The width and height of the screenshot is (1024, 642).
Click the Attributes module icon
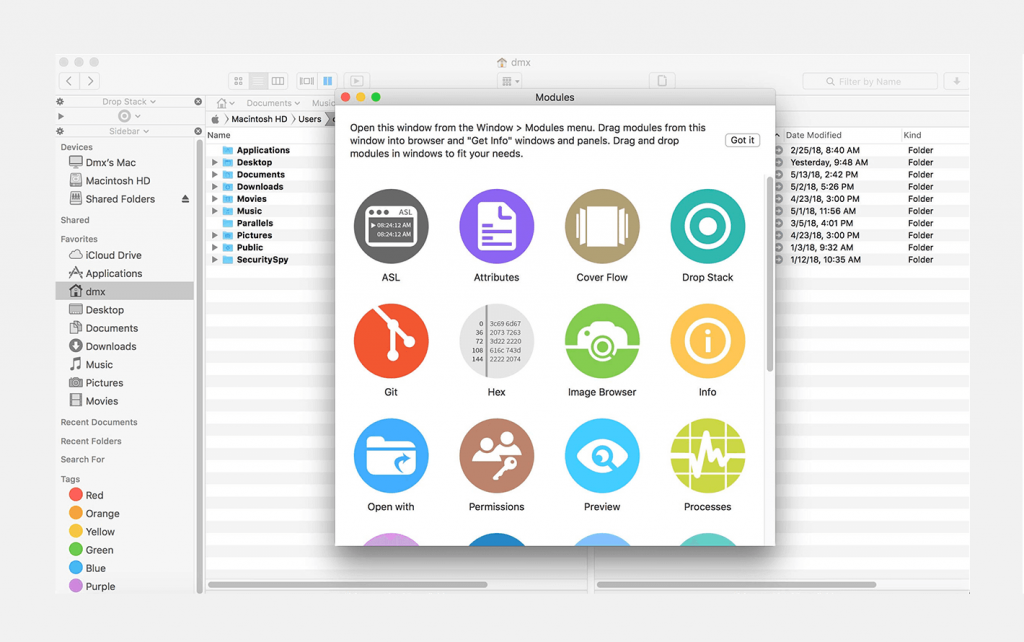click(x=496, y=226)
